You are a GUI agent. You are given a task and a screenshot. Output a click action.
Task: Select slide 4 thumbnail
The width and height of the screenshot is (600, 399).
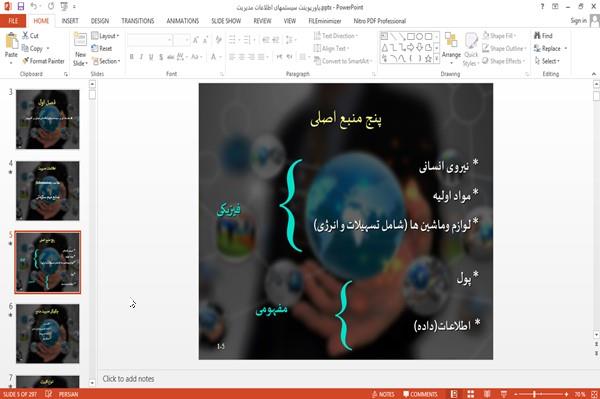pos(48,191)
